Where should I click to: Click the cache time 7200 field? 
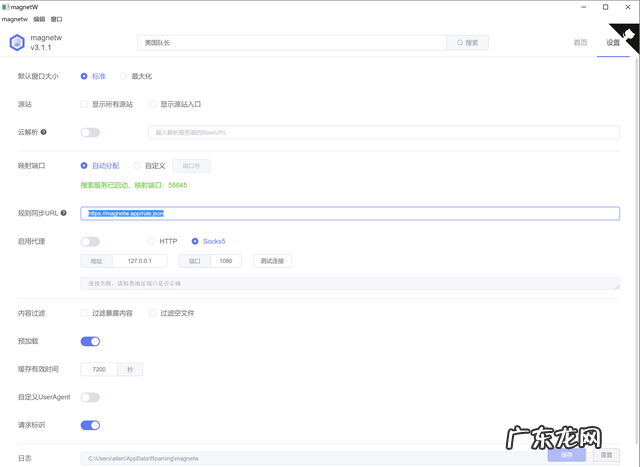(99, 369)
